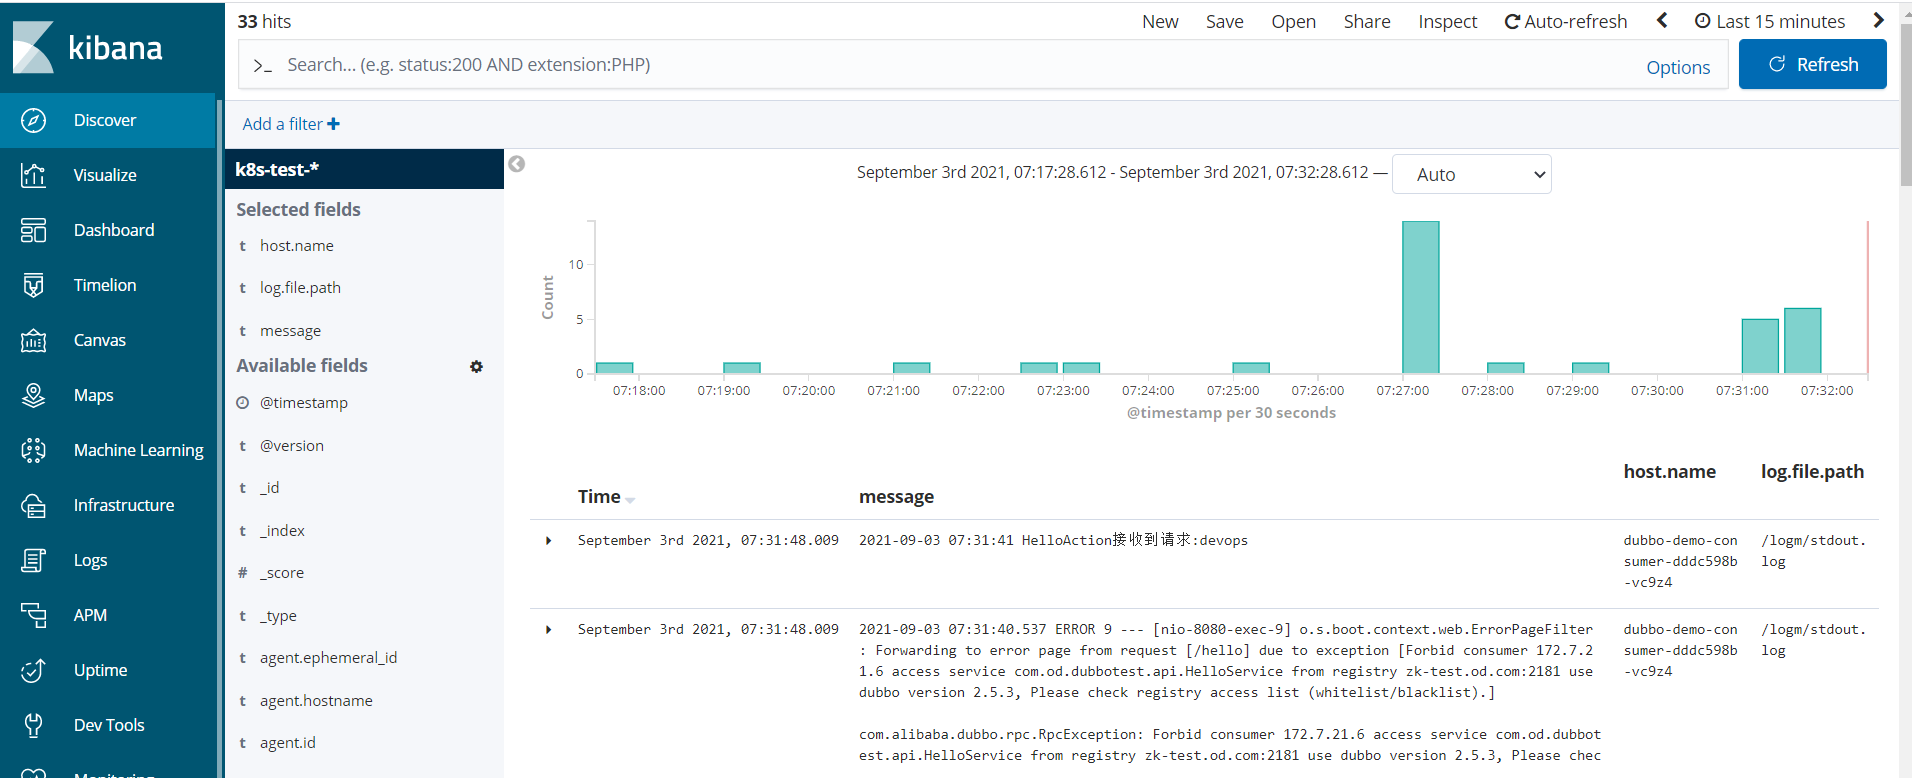Open the Last 15 minutes time picker
1912x778 pixels.
[x=1770, y=21]
